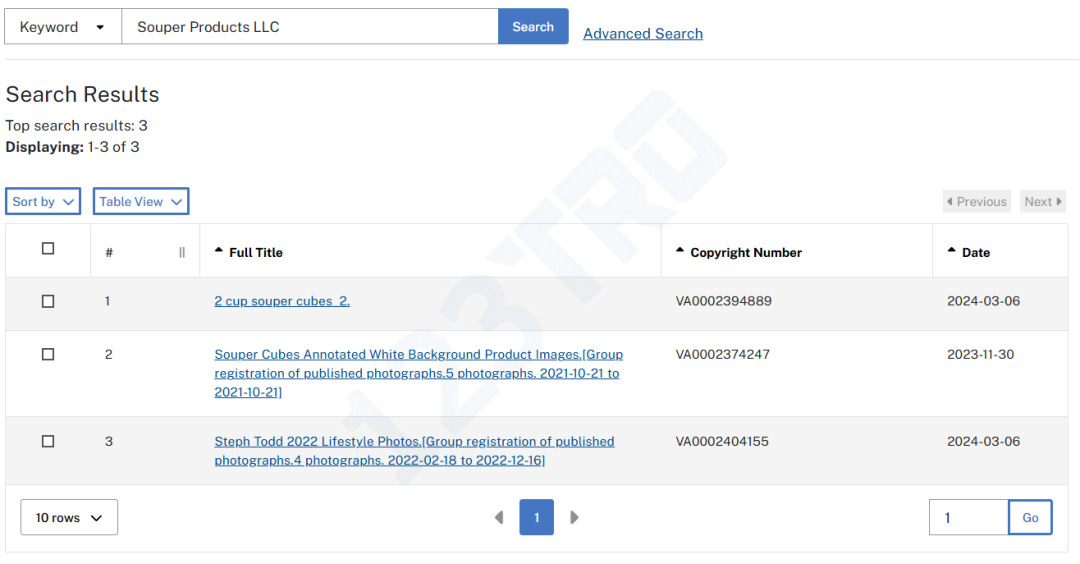Check the box for row 1
Screen dimensions: 1080x564
coord(48,302)
